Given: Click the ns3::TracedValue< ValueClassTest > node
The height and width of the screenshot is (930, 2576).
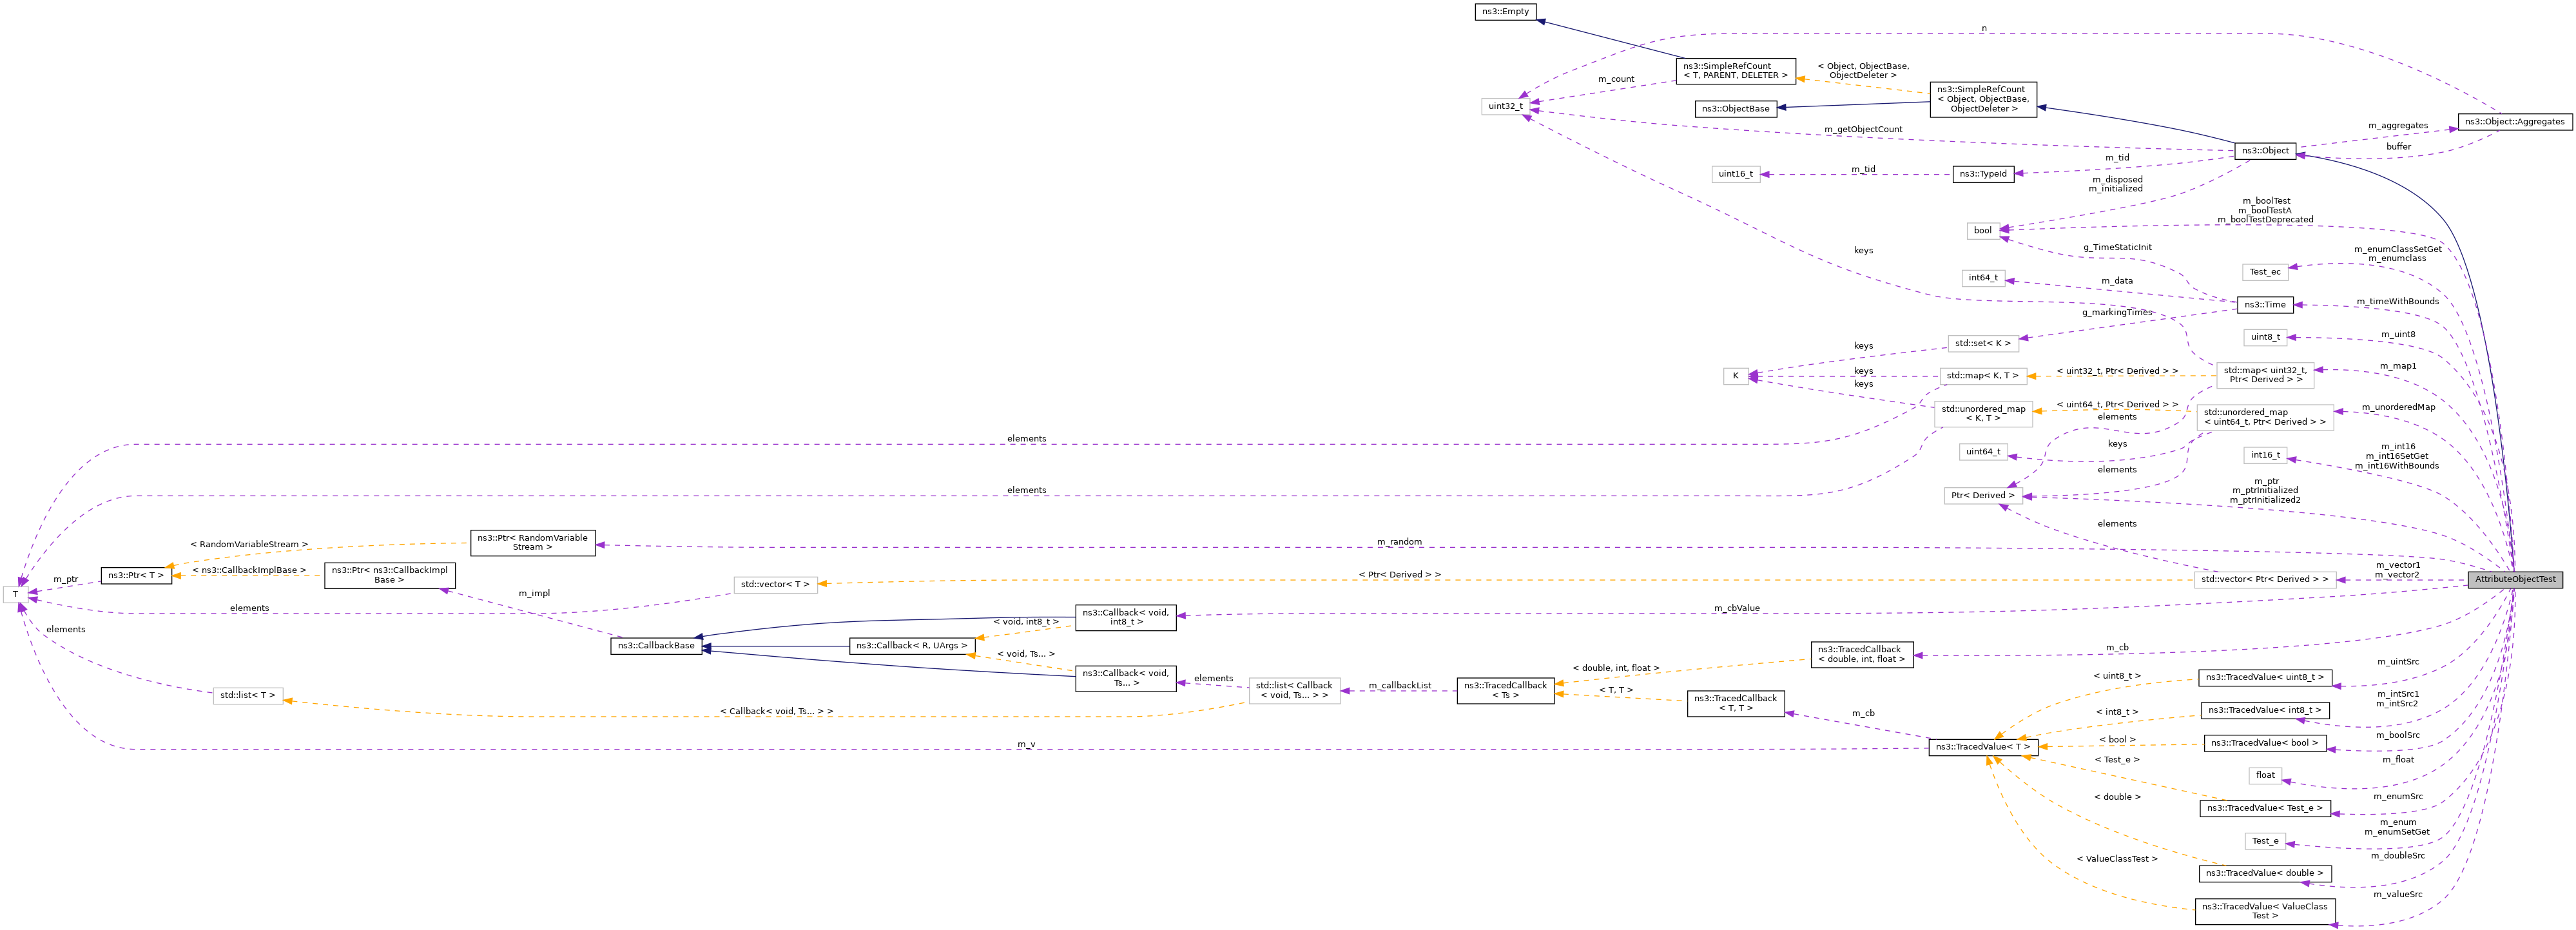Looking at the screenshot, I should point(2264,911).
